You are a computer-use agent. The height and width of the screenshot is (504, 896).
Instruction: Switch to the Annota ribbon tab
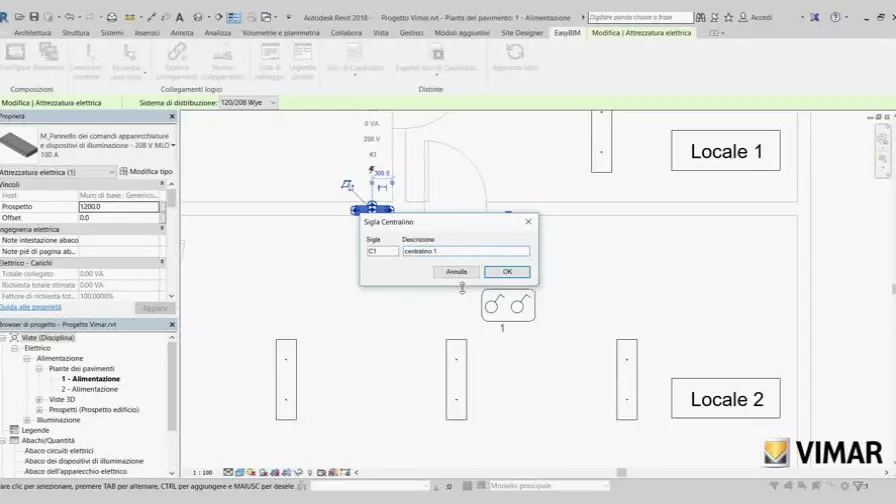coord(182,33)
